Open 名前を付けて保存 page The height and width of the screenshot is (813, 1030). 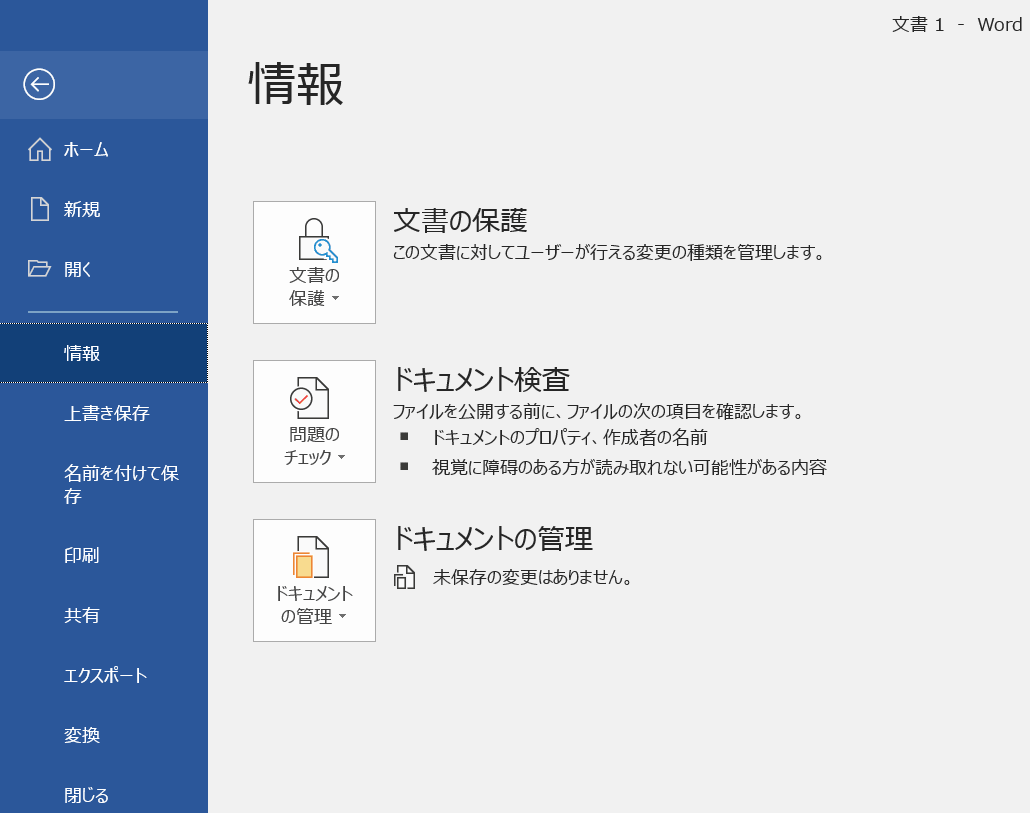coord(120,484)
